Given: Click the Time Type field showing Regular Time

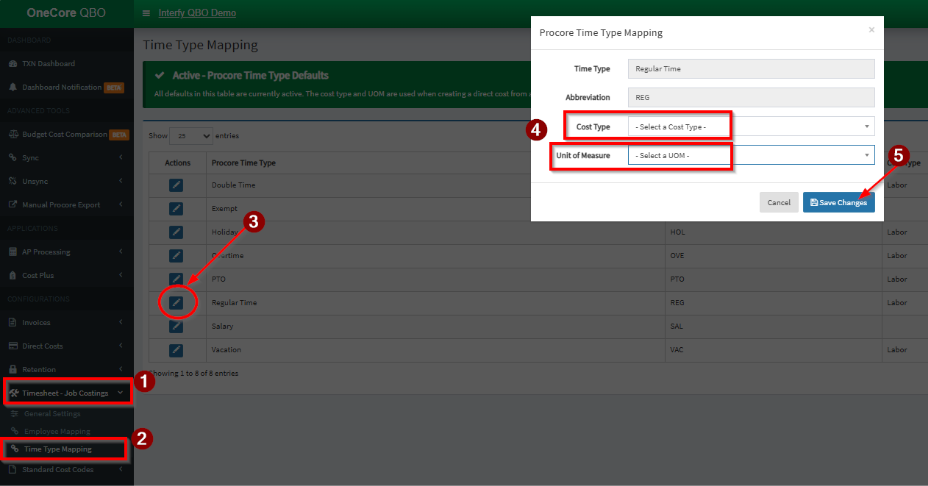Looking at the screenshot, I should click(751, 69).
